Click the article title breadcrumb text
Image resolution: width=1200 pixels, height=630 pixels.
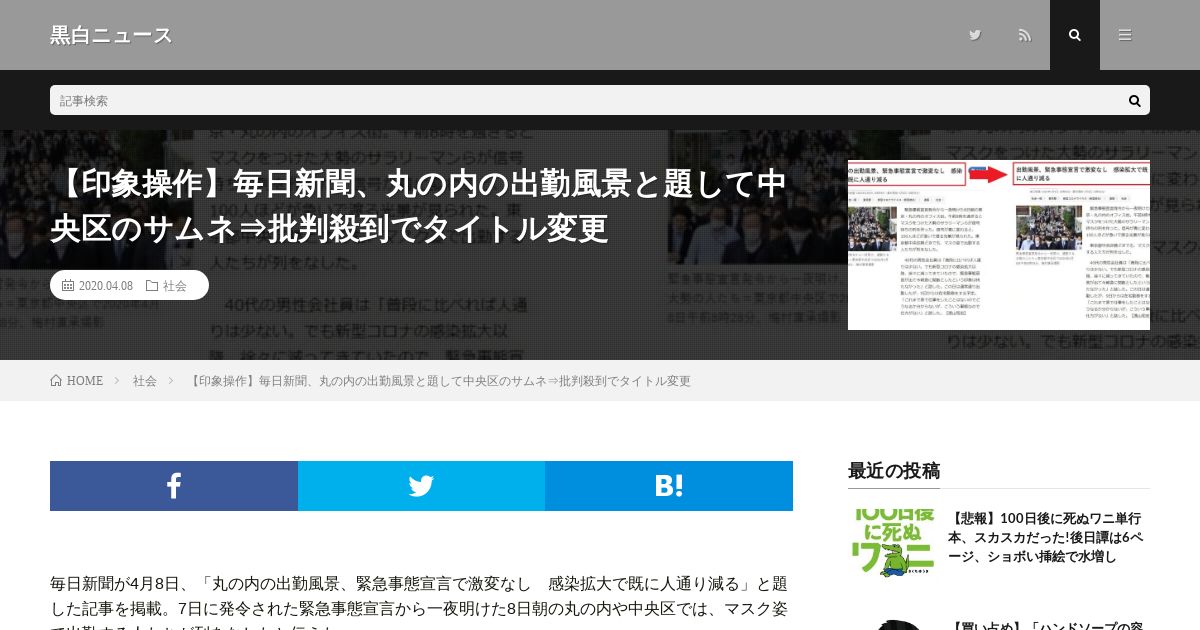[x=439, y=381]
